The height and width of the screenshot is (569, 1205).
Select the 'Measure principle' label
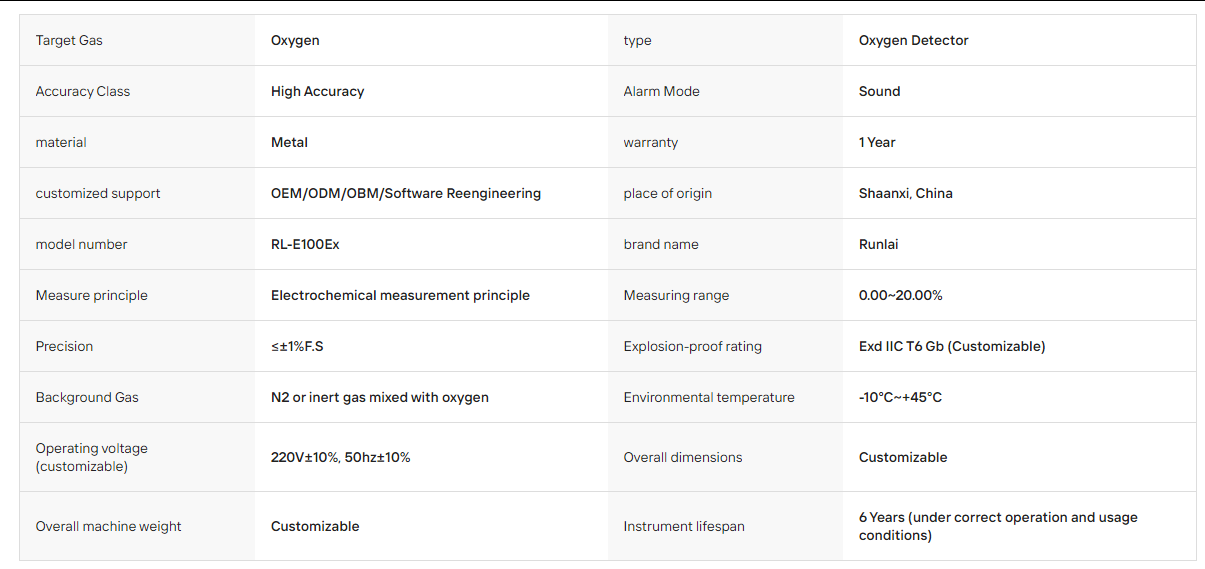(x=91, y=296)
